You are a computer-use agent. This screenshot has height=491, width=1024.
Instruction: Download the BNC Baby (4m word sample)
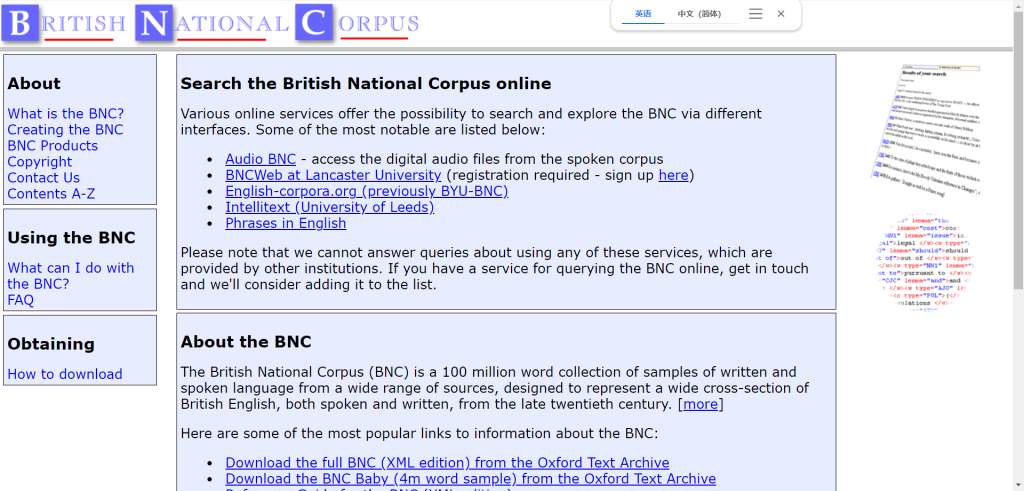(470, 479)
